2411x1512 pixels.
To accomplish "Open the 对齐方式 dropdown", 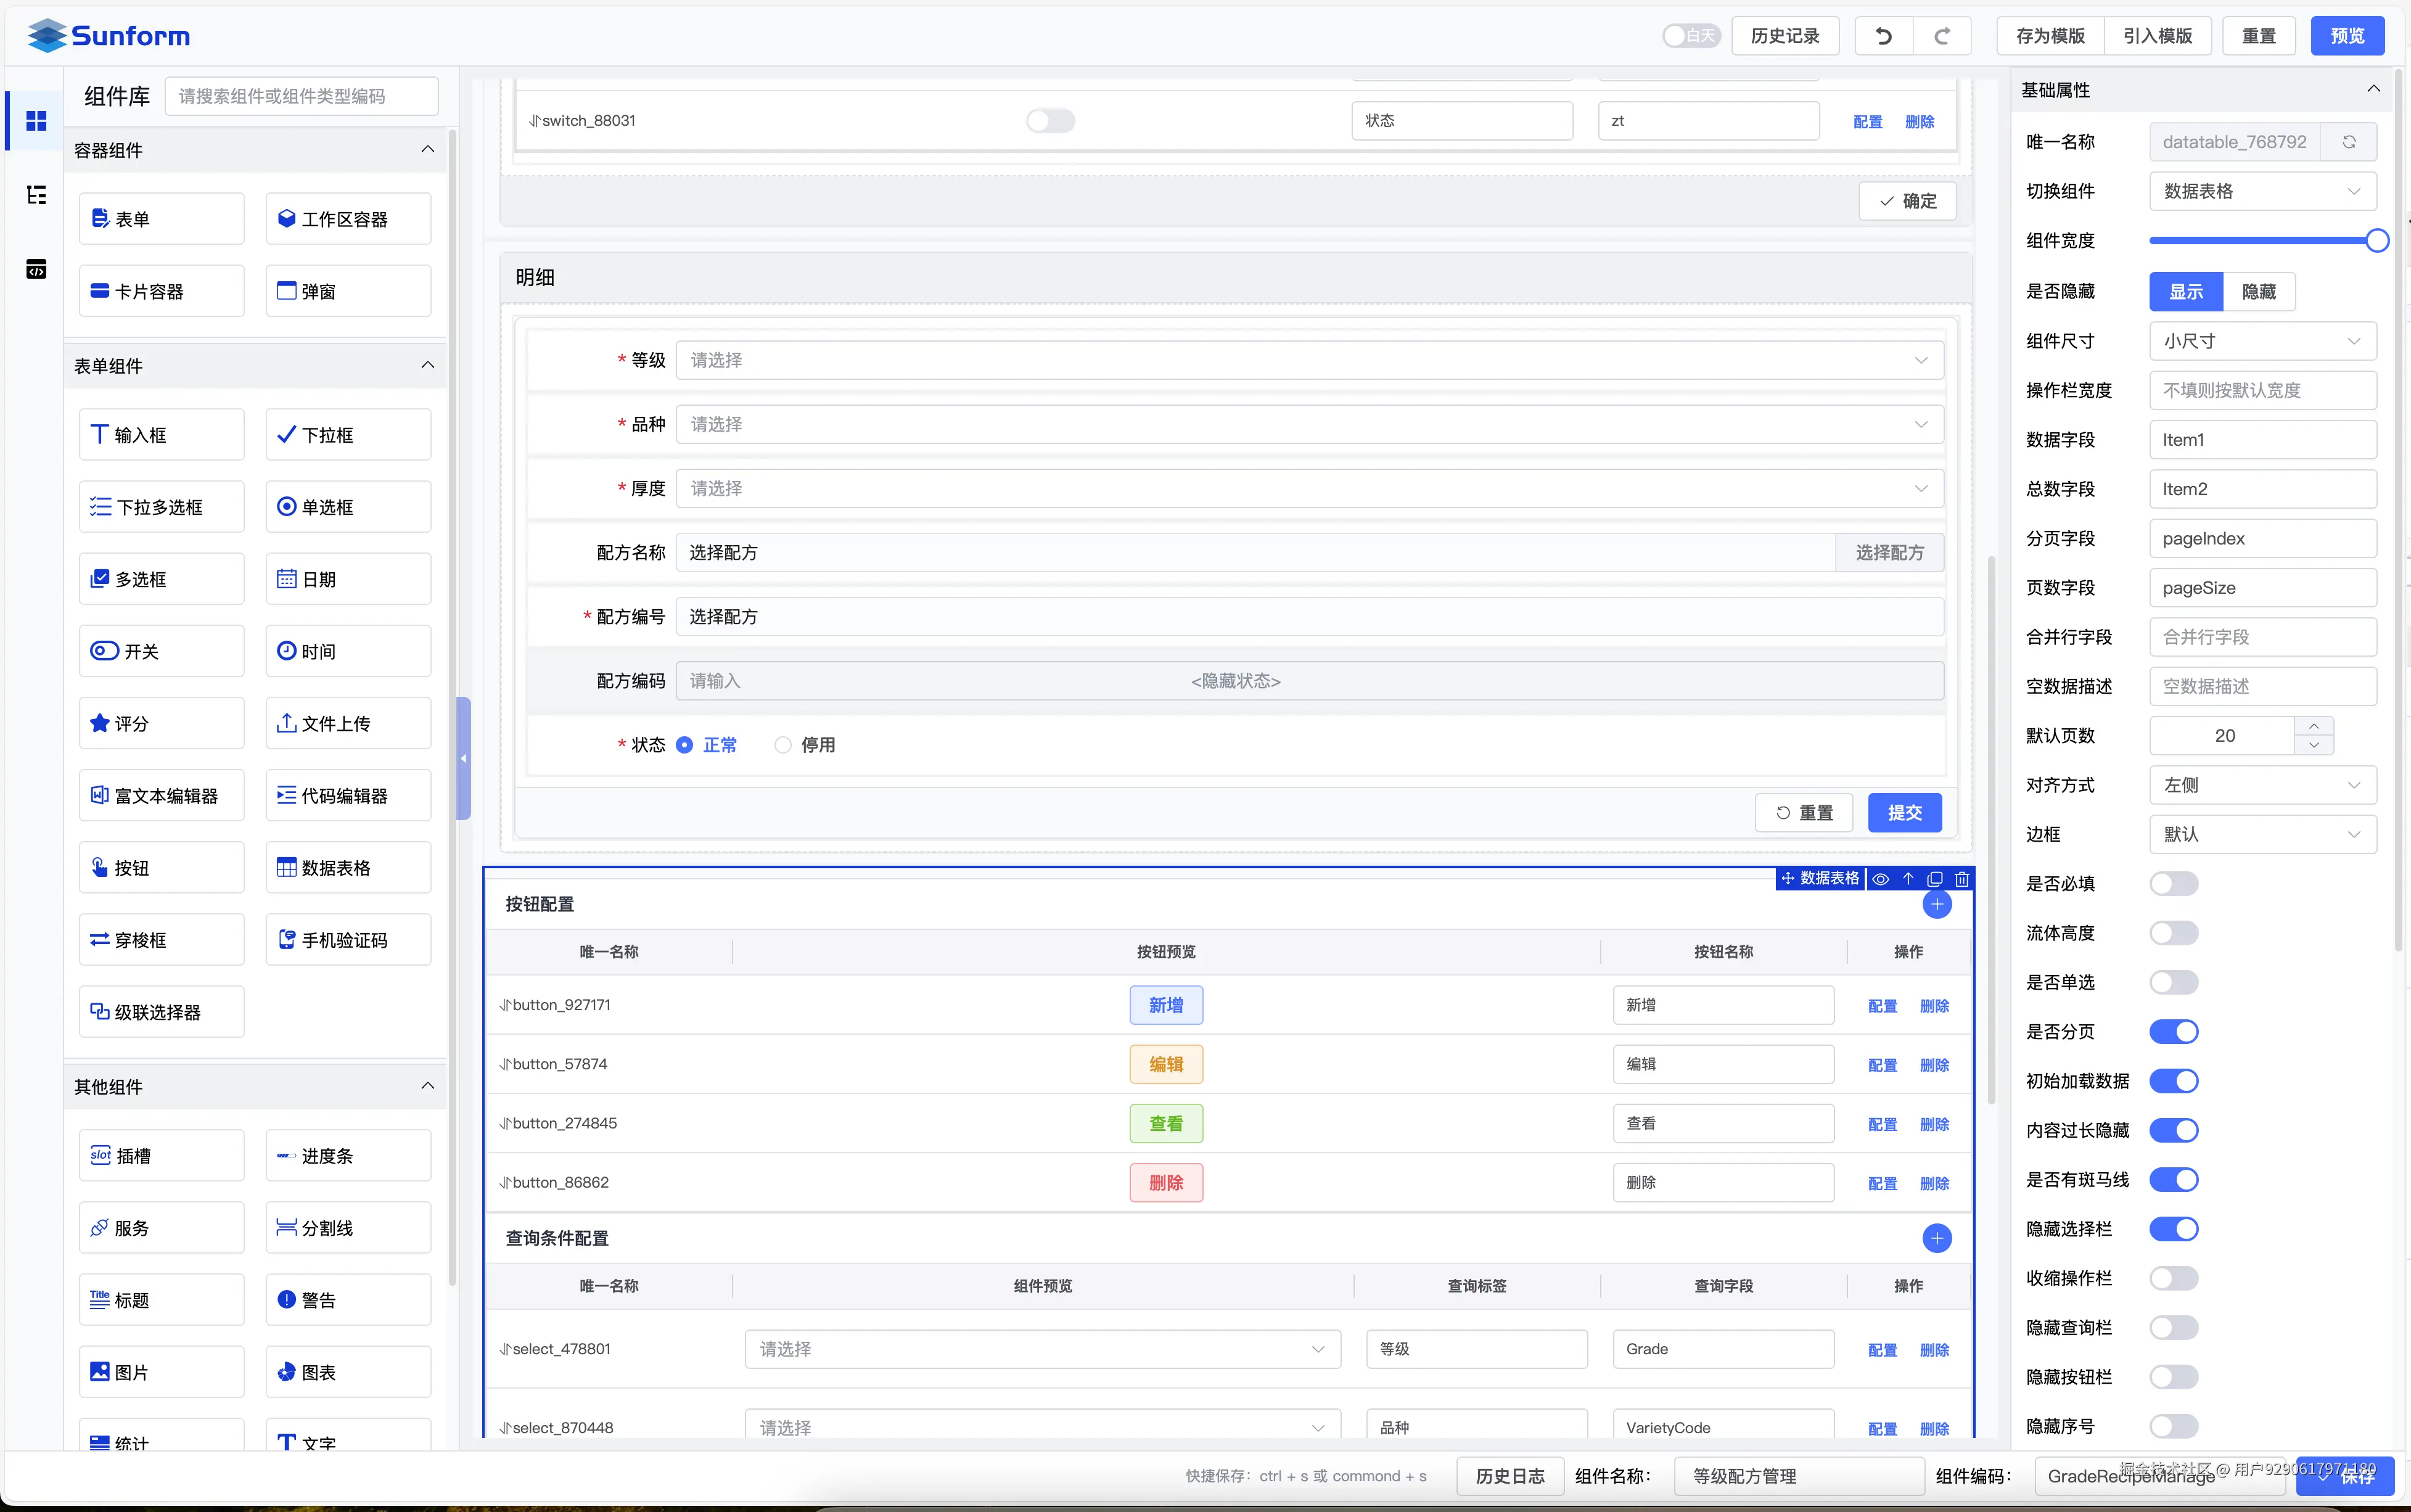I will click(x=2262, y=785).
